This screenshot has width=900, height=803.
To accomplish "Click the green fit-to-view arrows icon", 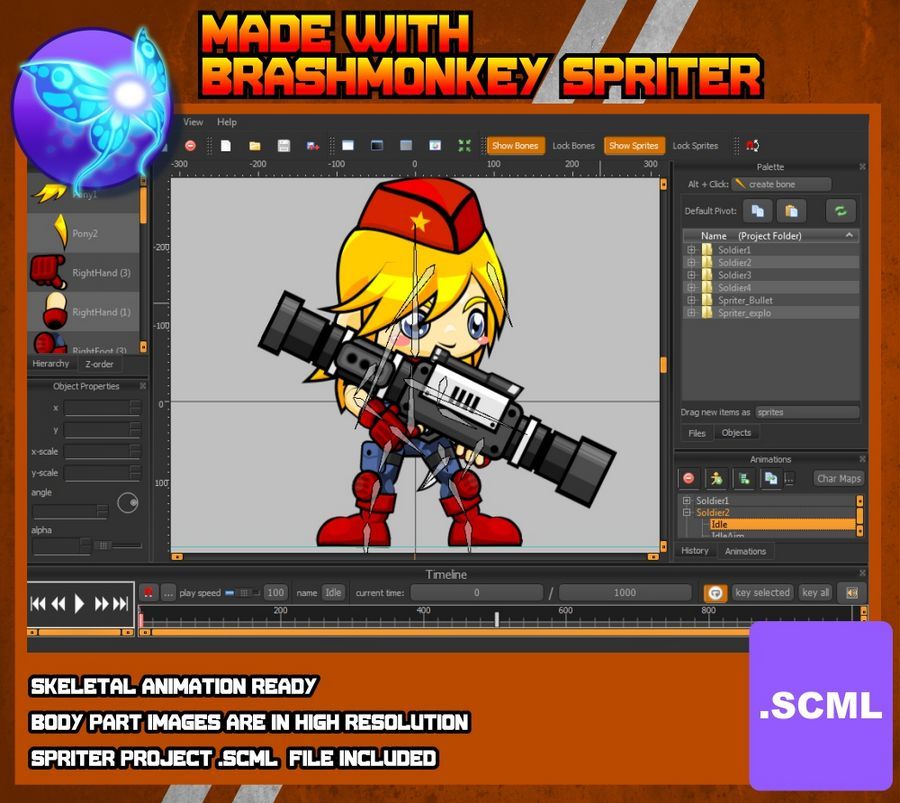I will 464,146.
